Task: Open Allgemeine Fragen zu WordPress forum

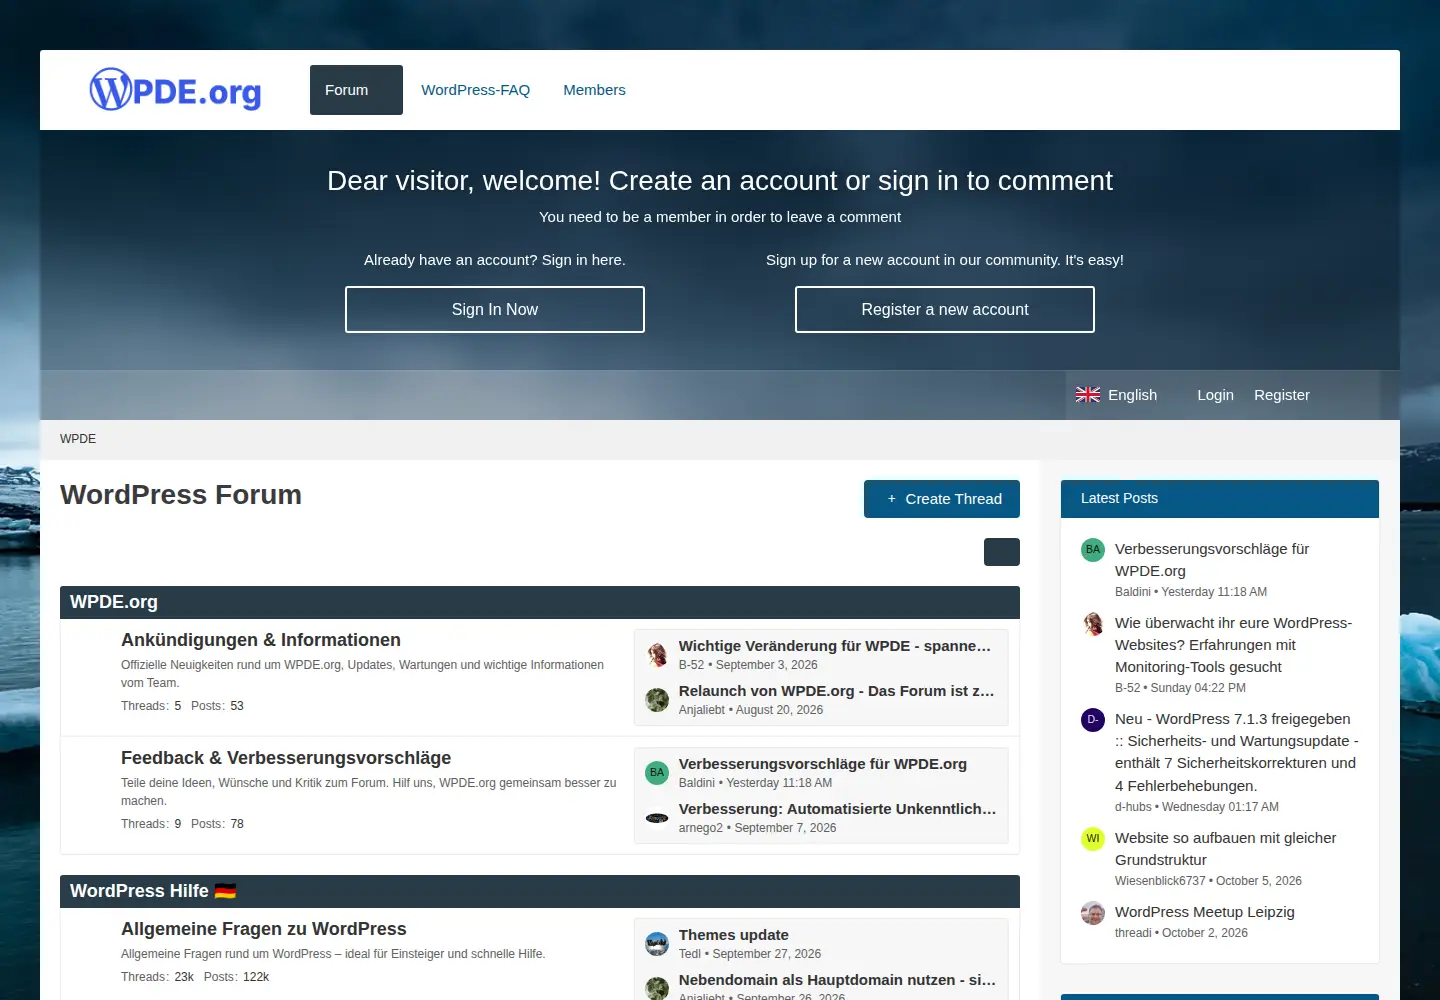Action: [264, 929]
